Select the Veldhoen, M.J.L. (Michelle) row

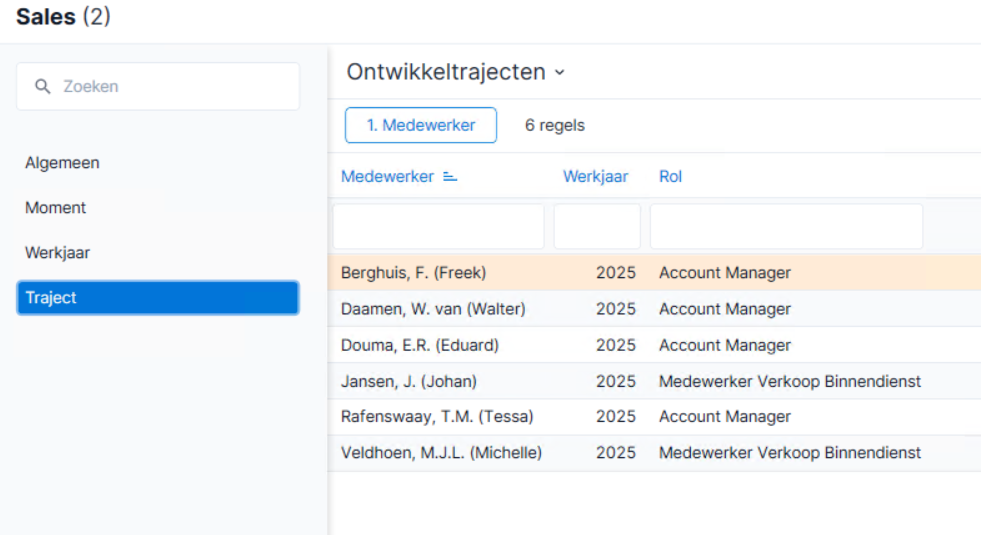pyautogui.click(x=654, y=453)
